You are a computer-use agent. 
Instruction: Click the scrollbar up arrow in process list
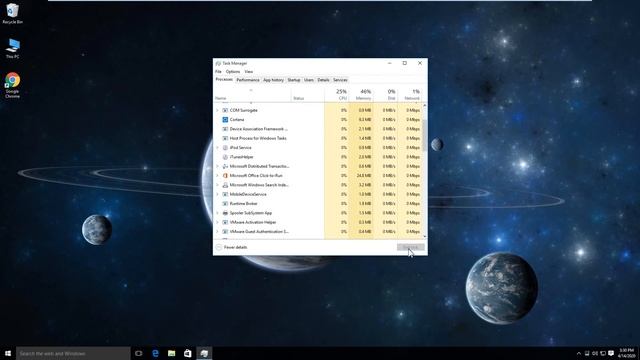click(424, 106)
